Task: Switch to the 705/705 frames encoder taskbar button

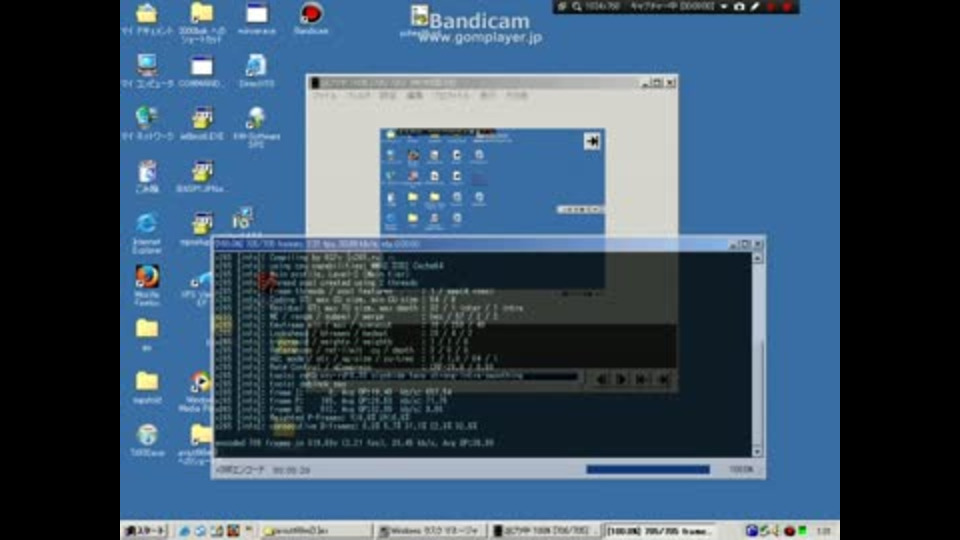Action: coord(660,531)
